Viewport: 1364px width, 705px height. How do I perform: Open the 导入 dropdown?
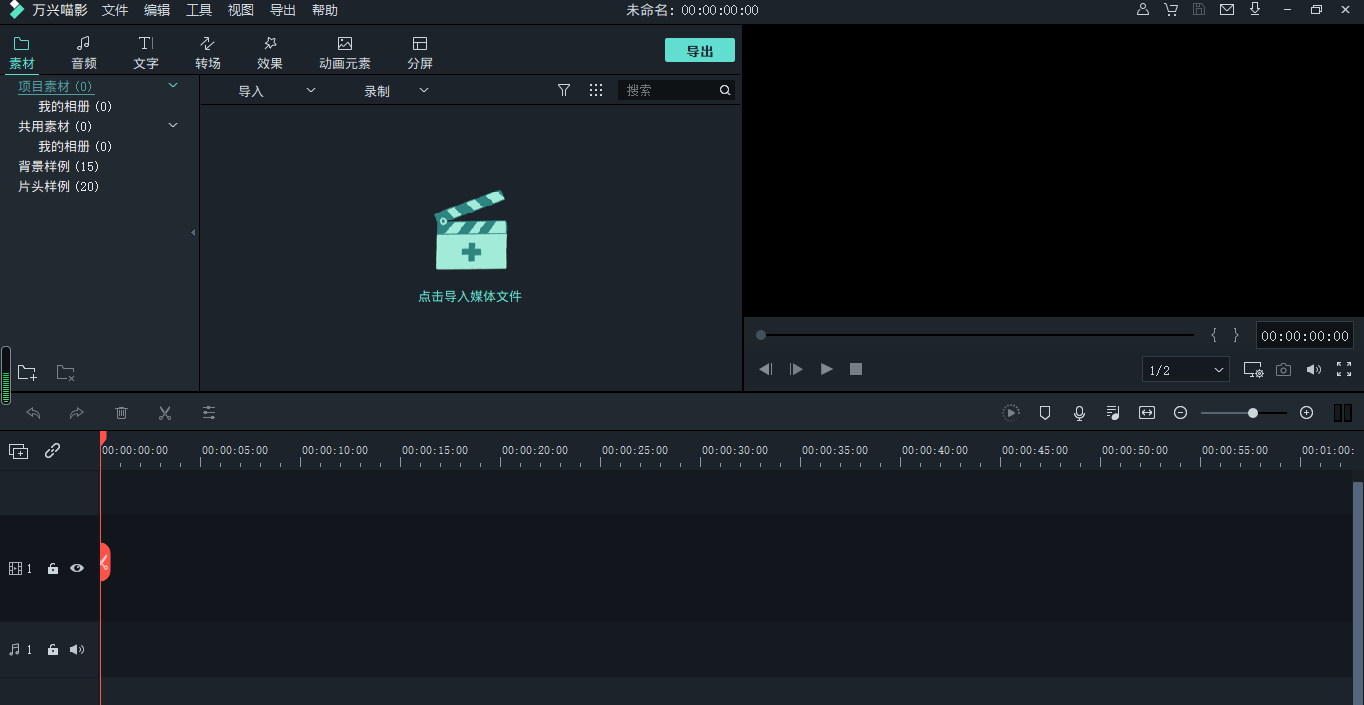[x=276, y=91]
